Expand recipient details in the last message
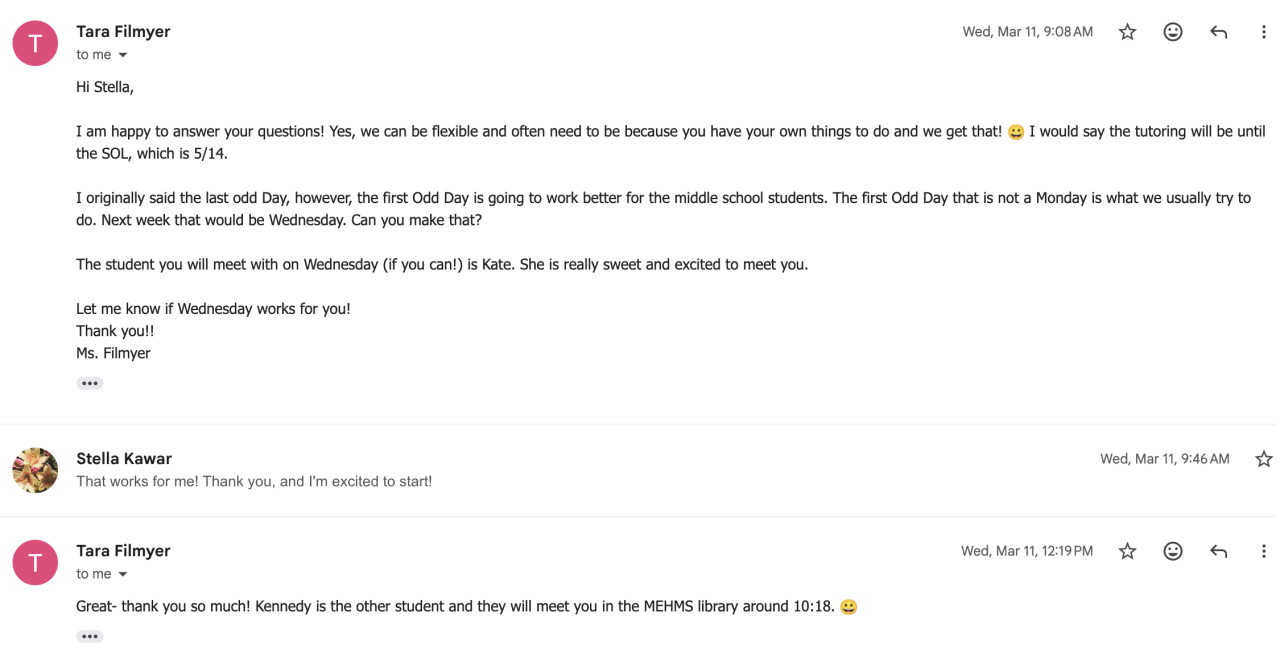The height and width of the screenshot is (670, 1280). point(123,574)
